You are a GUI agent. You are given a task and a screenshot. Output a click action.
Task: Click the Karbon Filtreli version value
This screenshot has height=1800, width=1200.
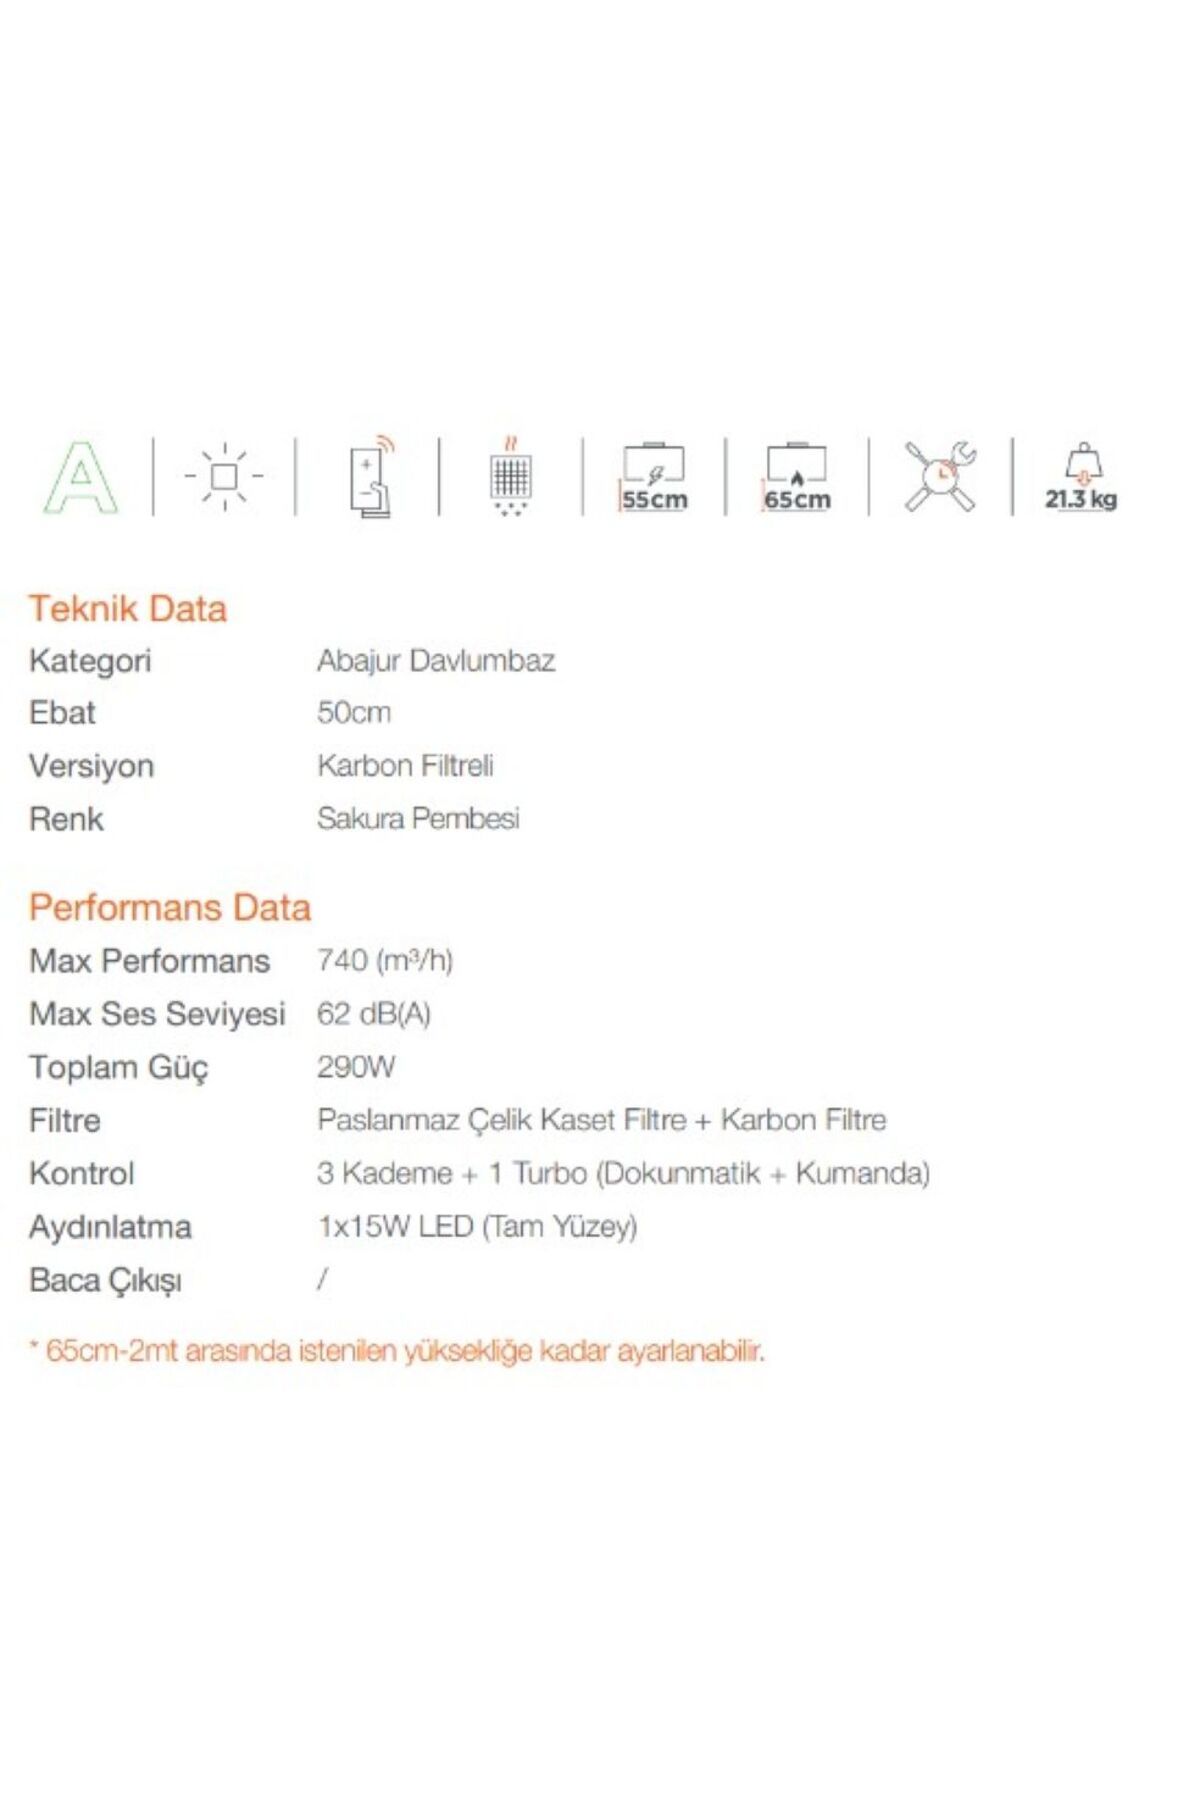click(405, 766)
